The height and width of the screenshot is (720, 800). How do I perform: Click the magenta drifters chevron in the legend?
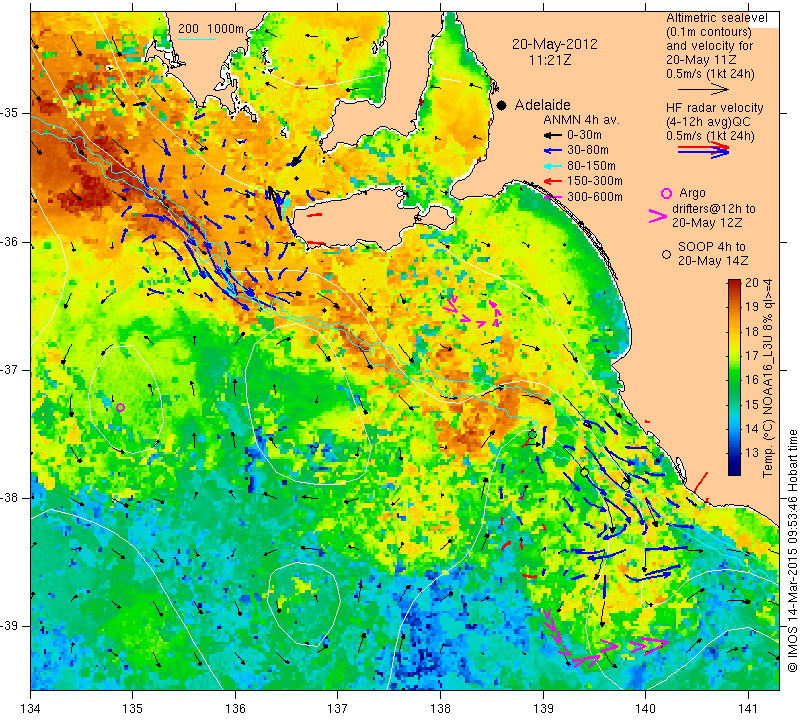[658, 216]
